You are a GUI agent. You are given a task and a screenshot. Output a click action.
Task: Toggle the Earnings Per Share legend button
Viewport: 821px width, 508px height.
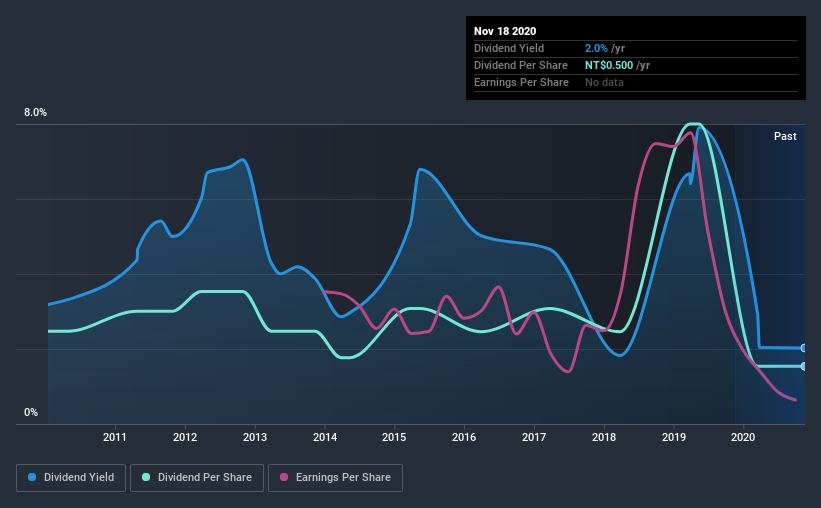335,478
